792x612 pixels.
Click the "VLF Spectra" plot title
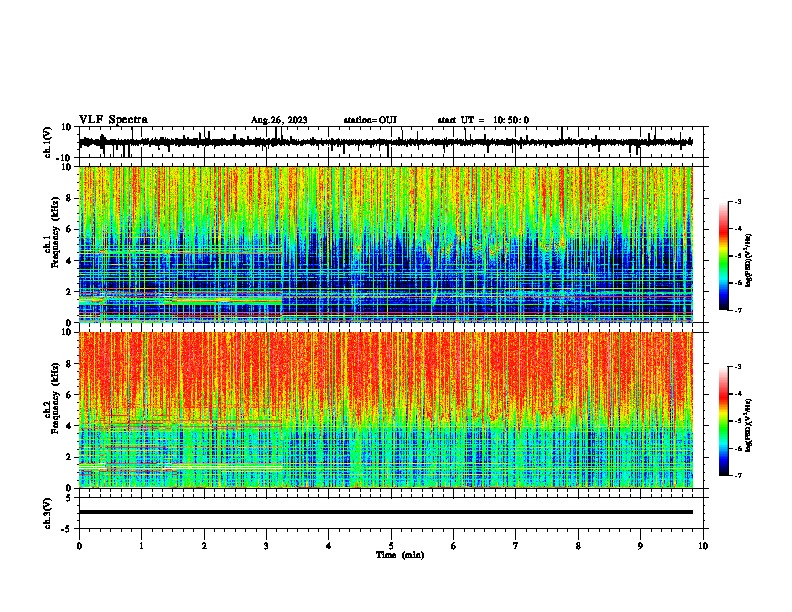pos(113,120)
